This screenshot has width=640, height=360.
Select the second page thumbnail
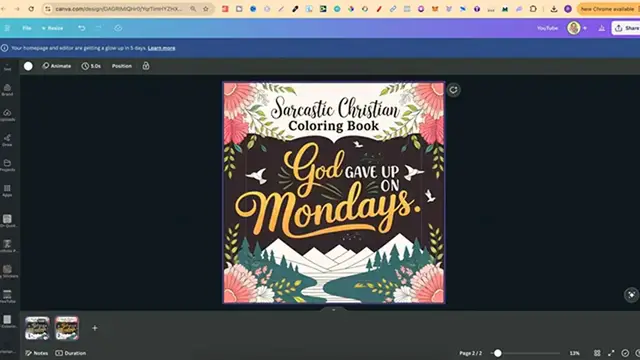(x=67, y=328)
